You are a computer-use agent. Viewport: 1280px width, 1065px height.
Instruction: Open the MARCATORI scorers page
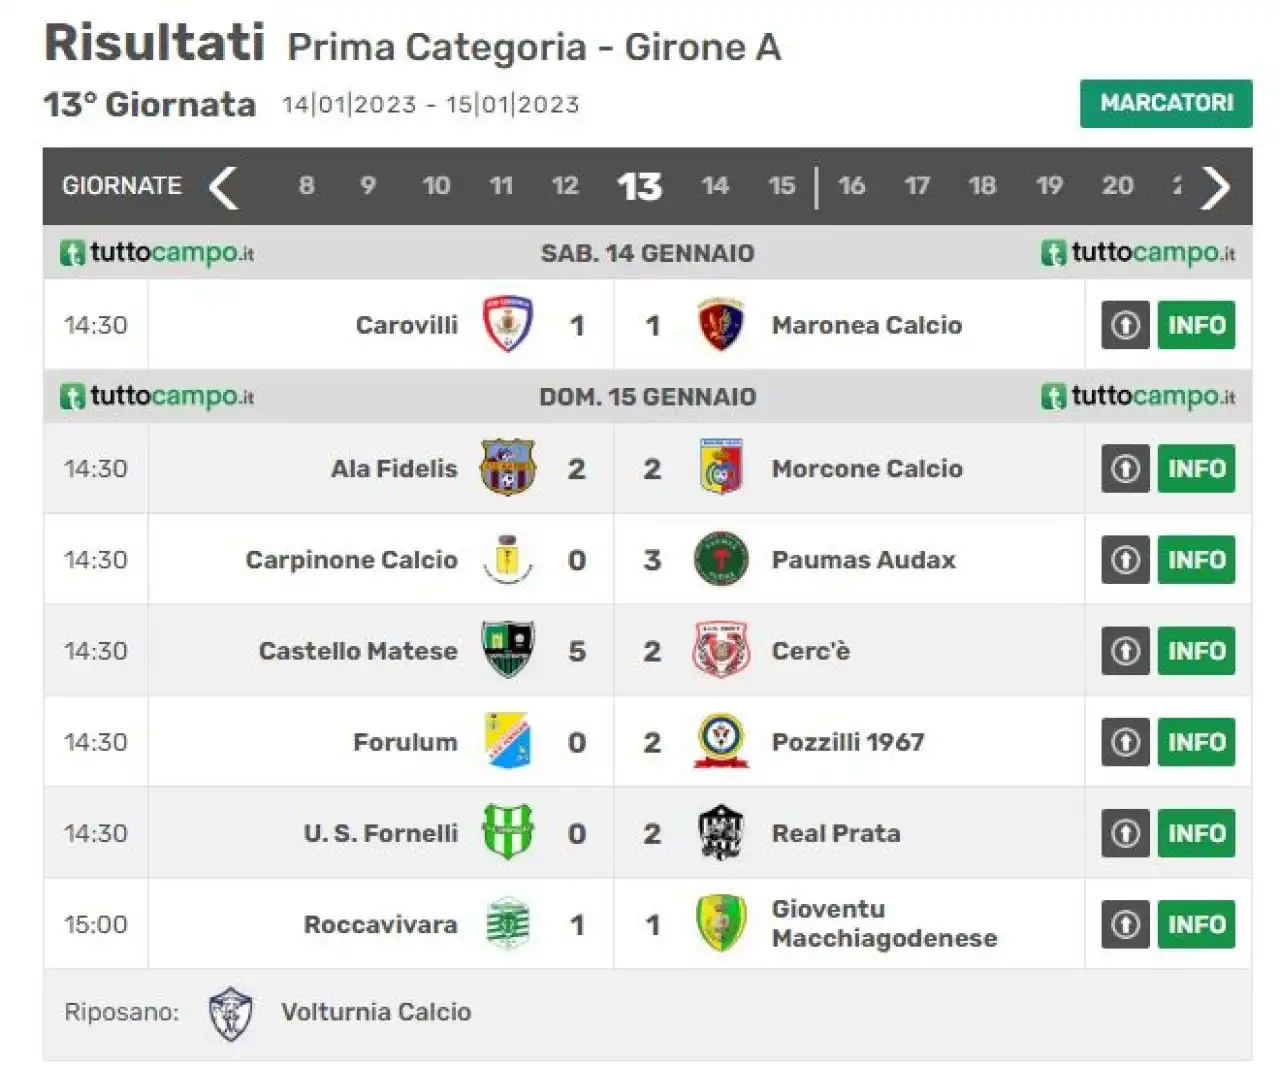1166,103
